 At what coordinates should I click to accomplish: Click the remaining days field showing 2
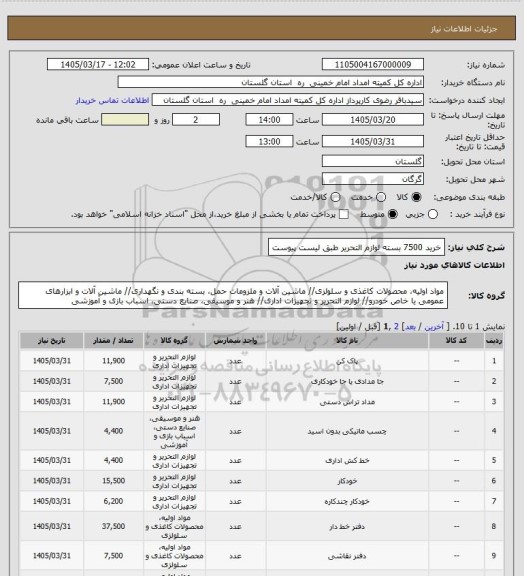point(196,120)
